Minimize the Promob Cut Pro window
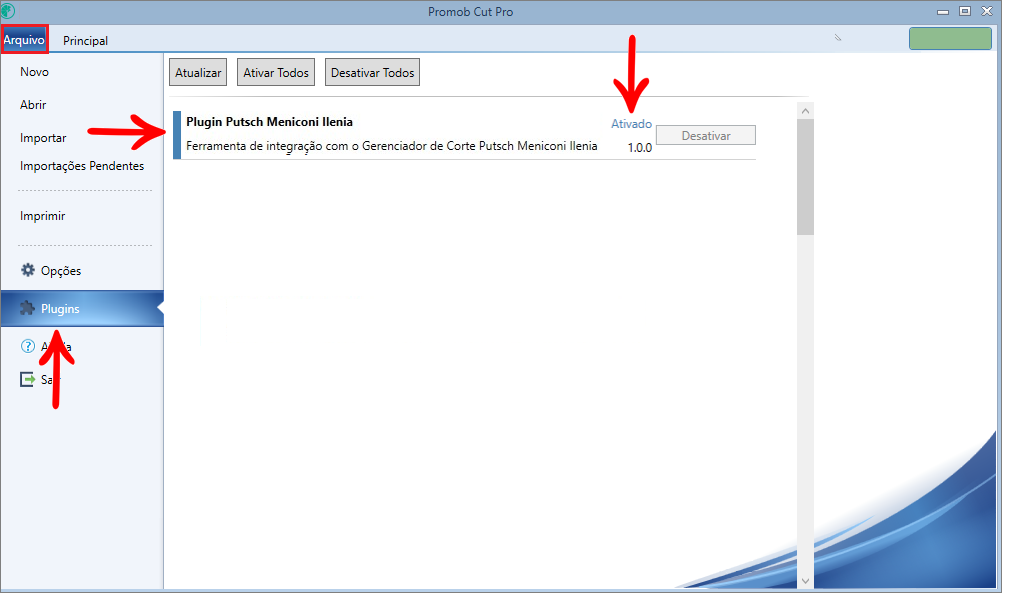The height and width of the screenshot is (603, 1012). 943,12
